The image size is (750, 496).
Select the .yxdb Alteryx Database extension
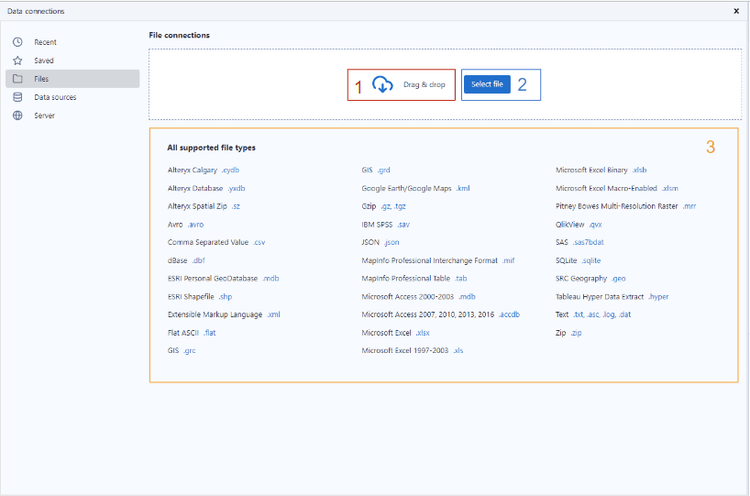pyautogui.click(x=236, y=188)
